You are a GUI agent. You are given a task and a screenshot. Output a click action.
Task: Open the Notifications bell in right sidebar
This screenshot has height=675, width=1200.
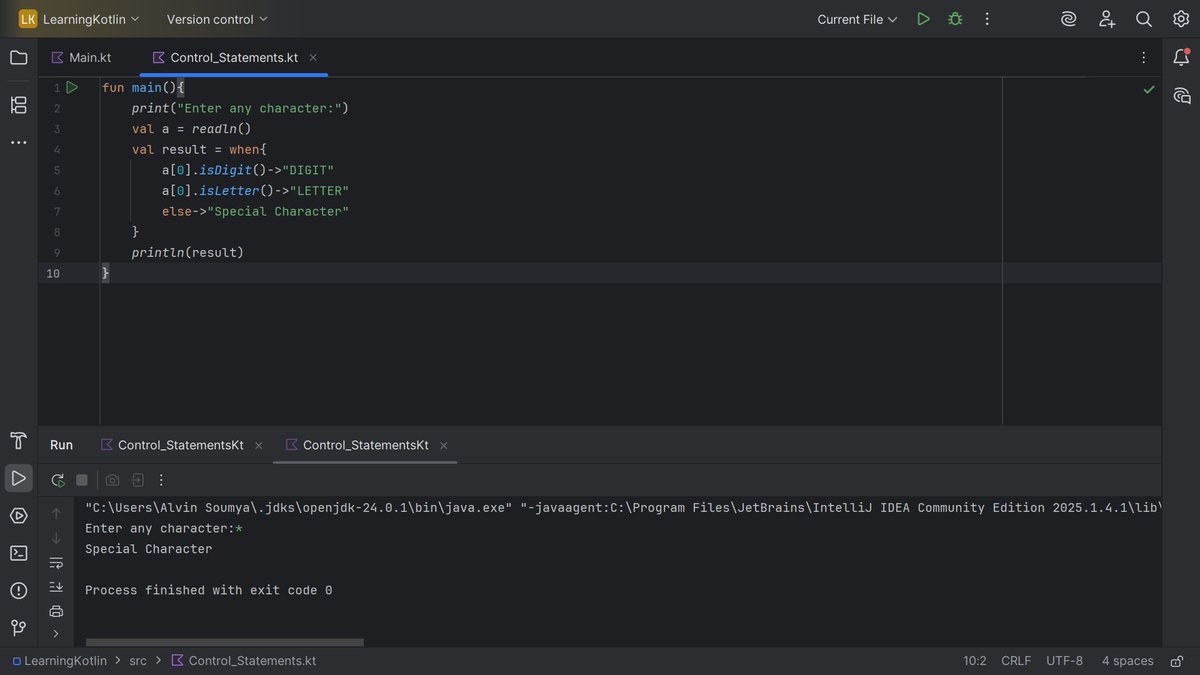click(x=1181, y=58)
